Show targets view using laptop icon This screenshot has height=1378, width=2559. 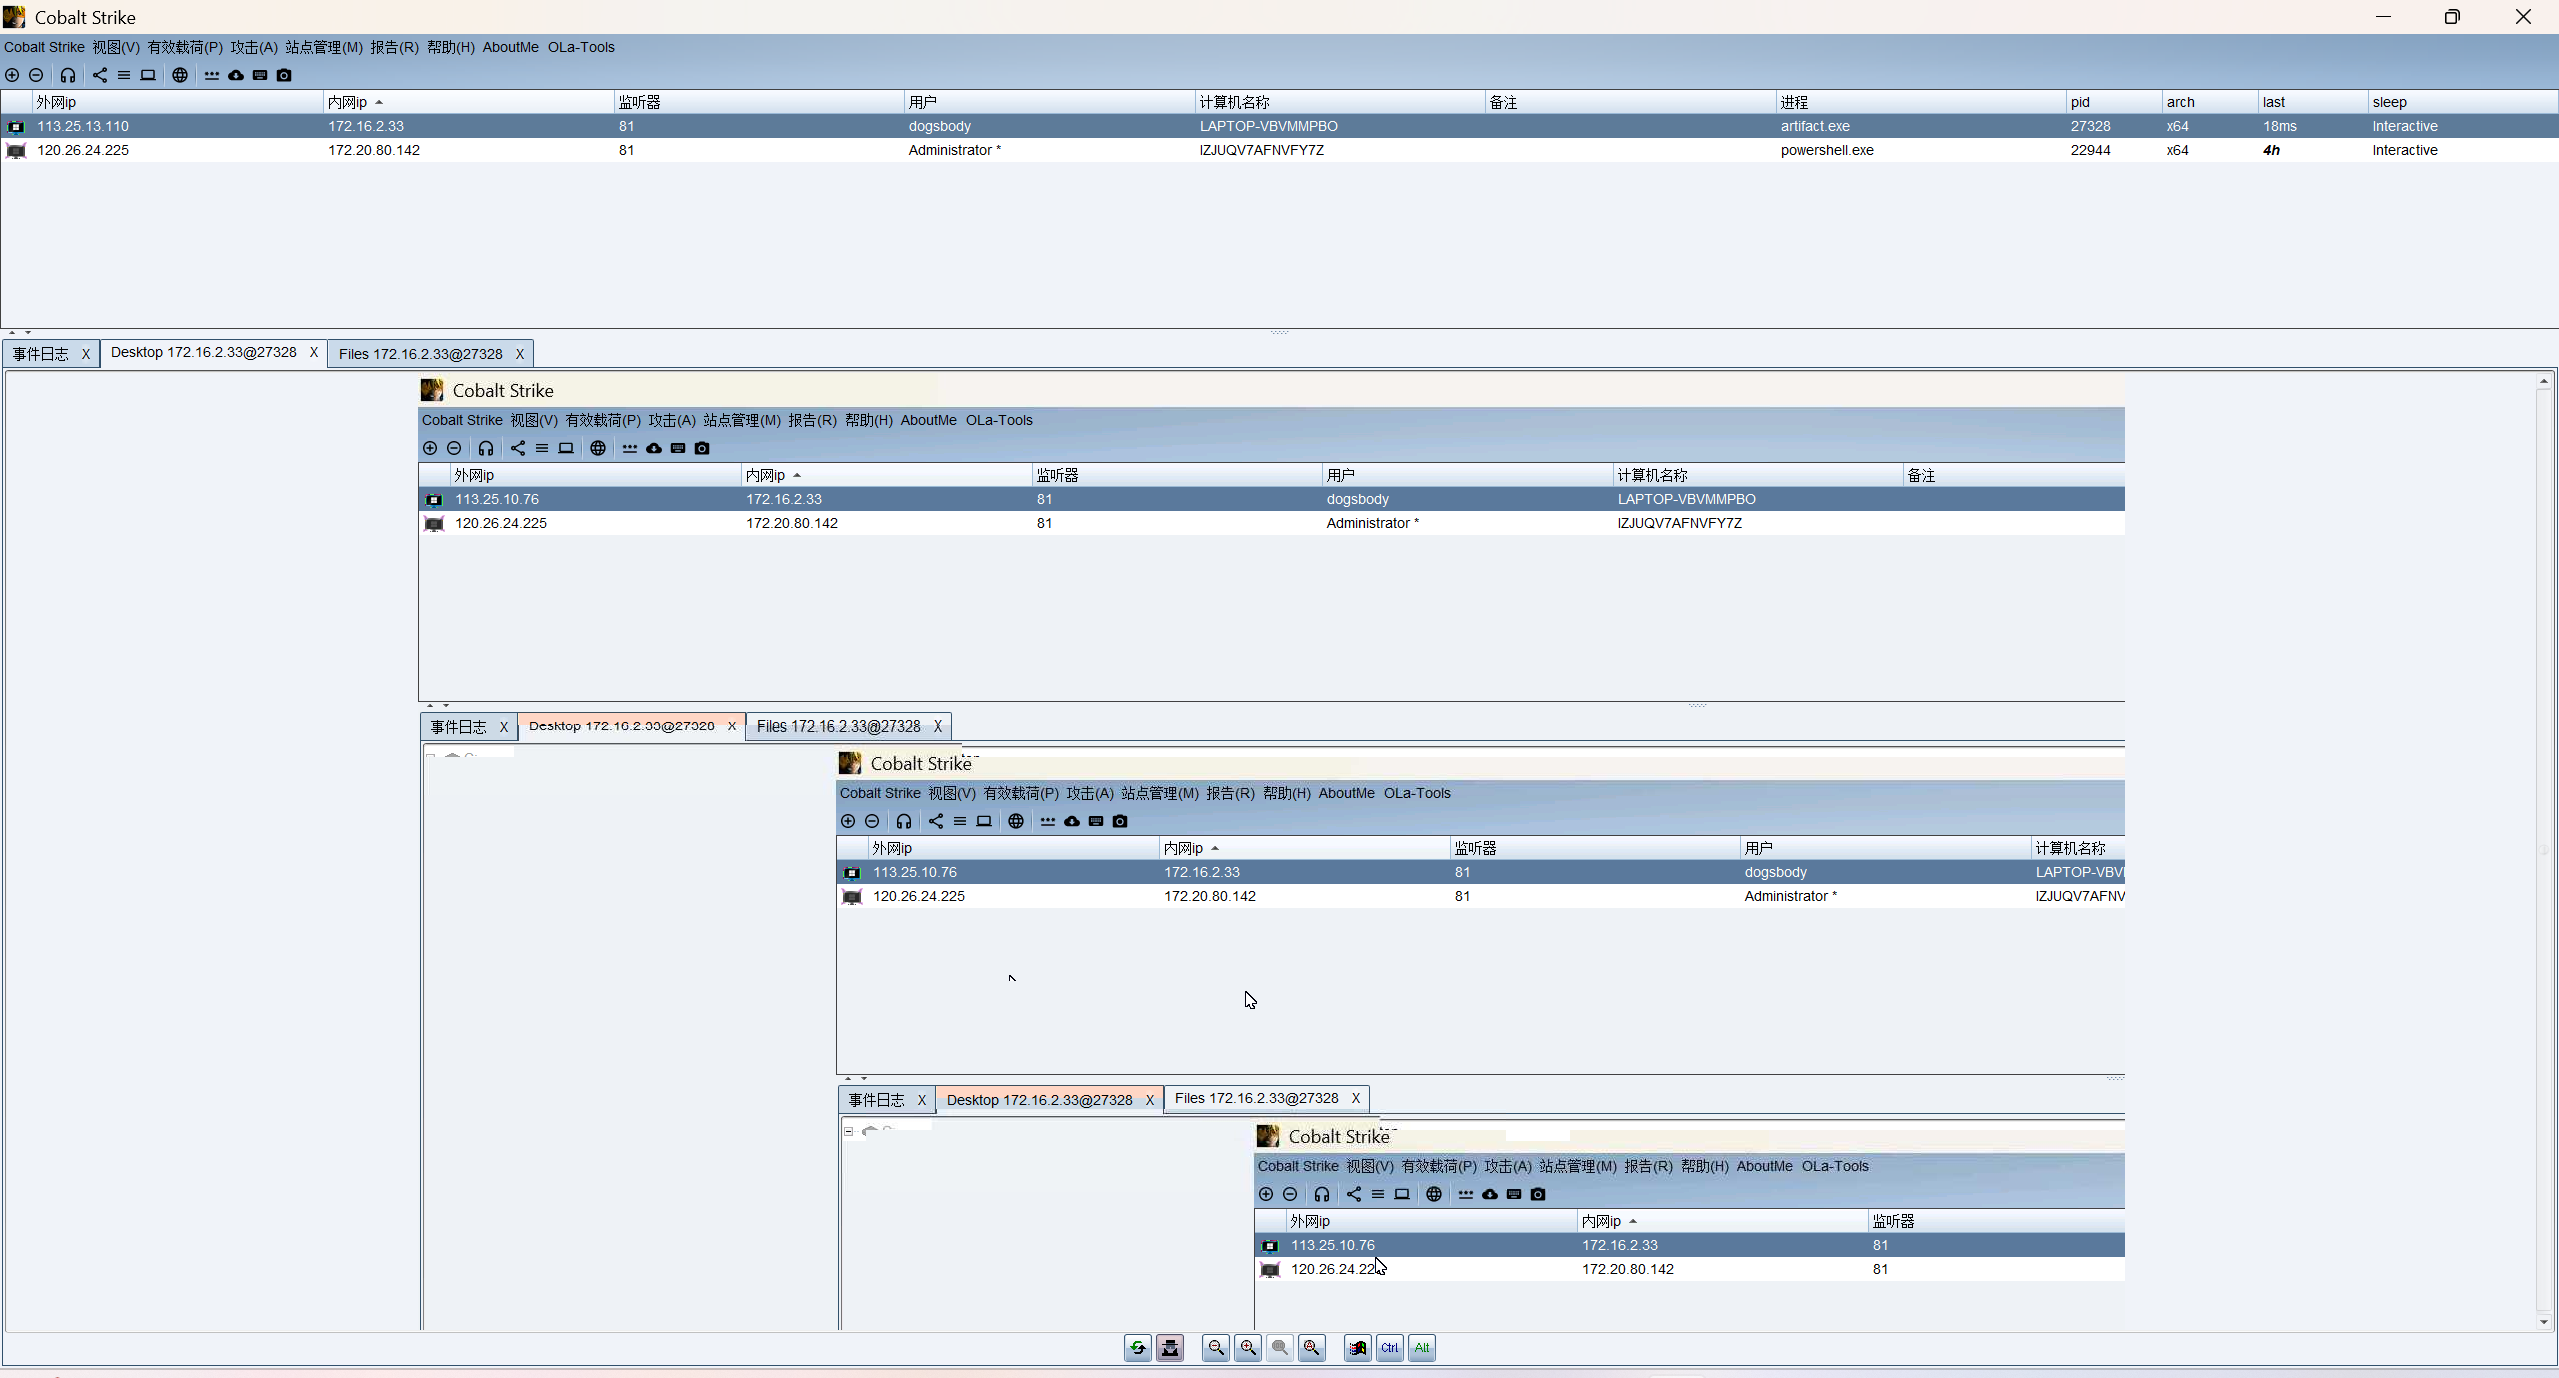pyautogui.click(x=148, y=75)
